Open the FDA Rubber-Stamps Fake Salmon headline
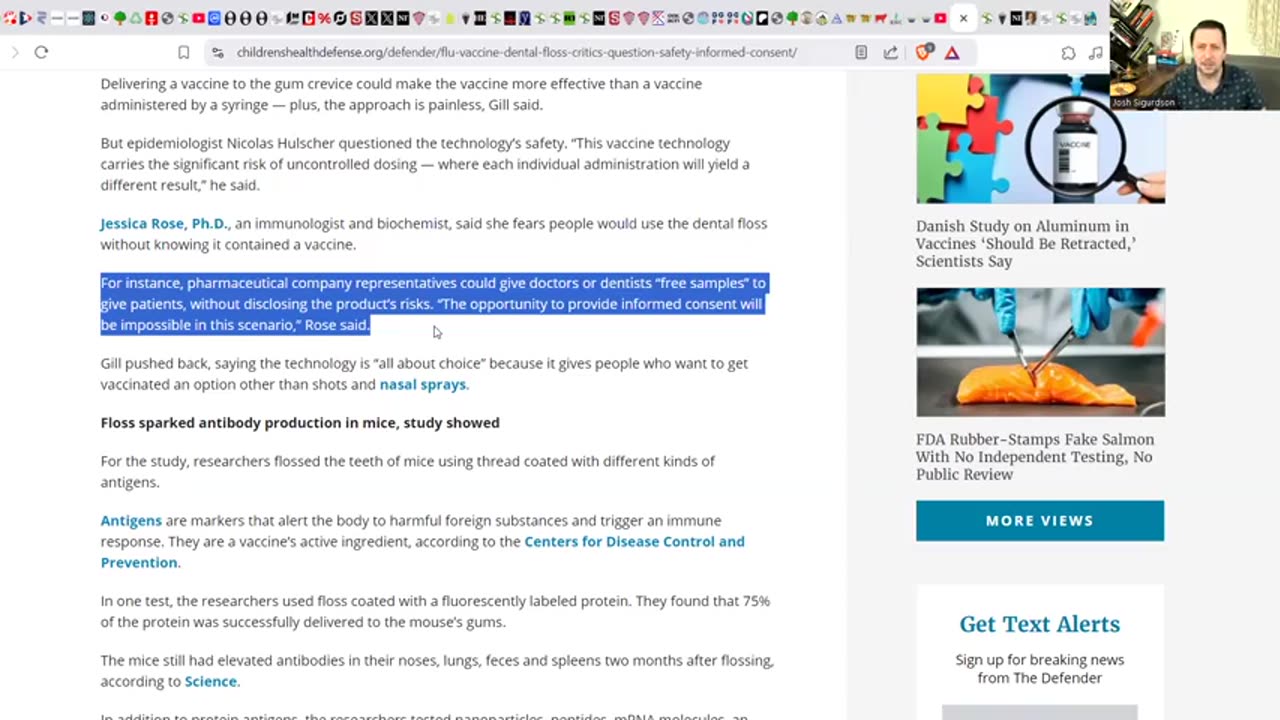 pyautogui.click(x=1035, y=457)
